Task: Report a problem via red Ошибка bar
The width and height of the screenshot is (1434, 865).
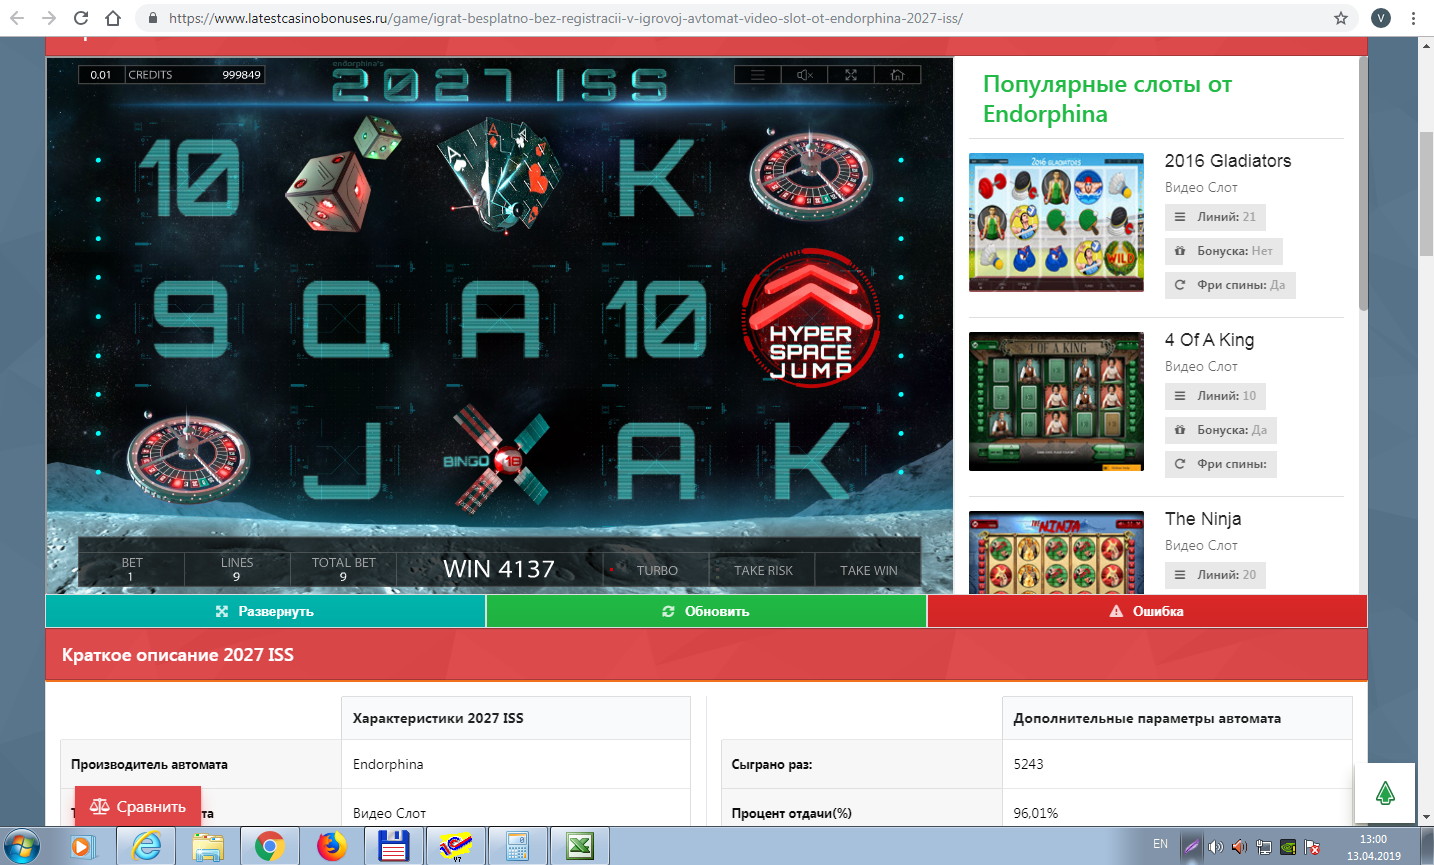Action: (1146, 611)
